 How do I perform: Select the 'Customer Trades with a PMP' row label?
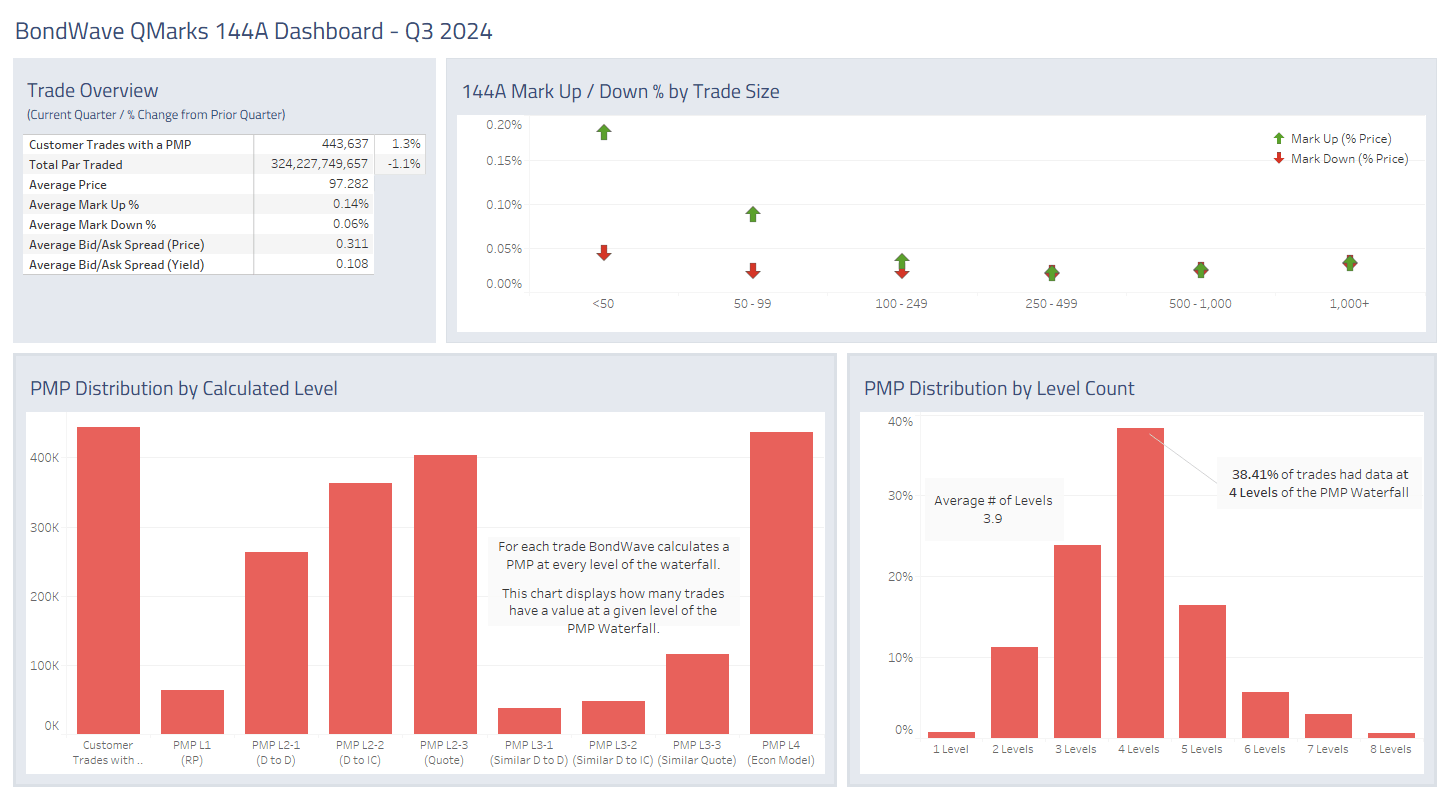coord(110,145)
